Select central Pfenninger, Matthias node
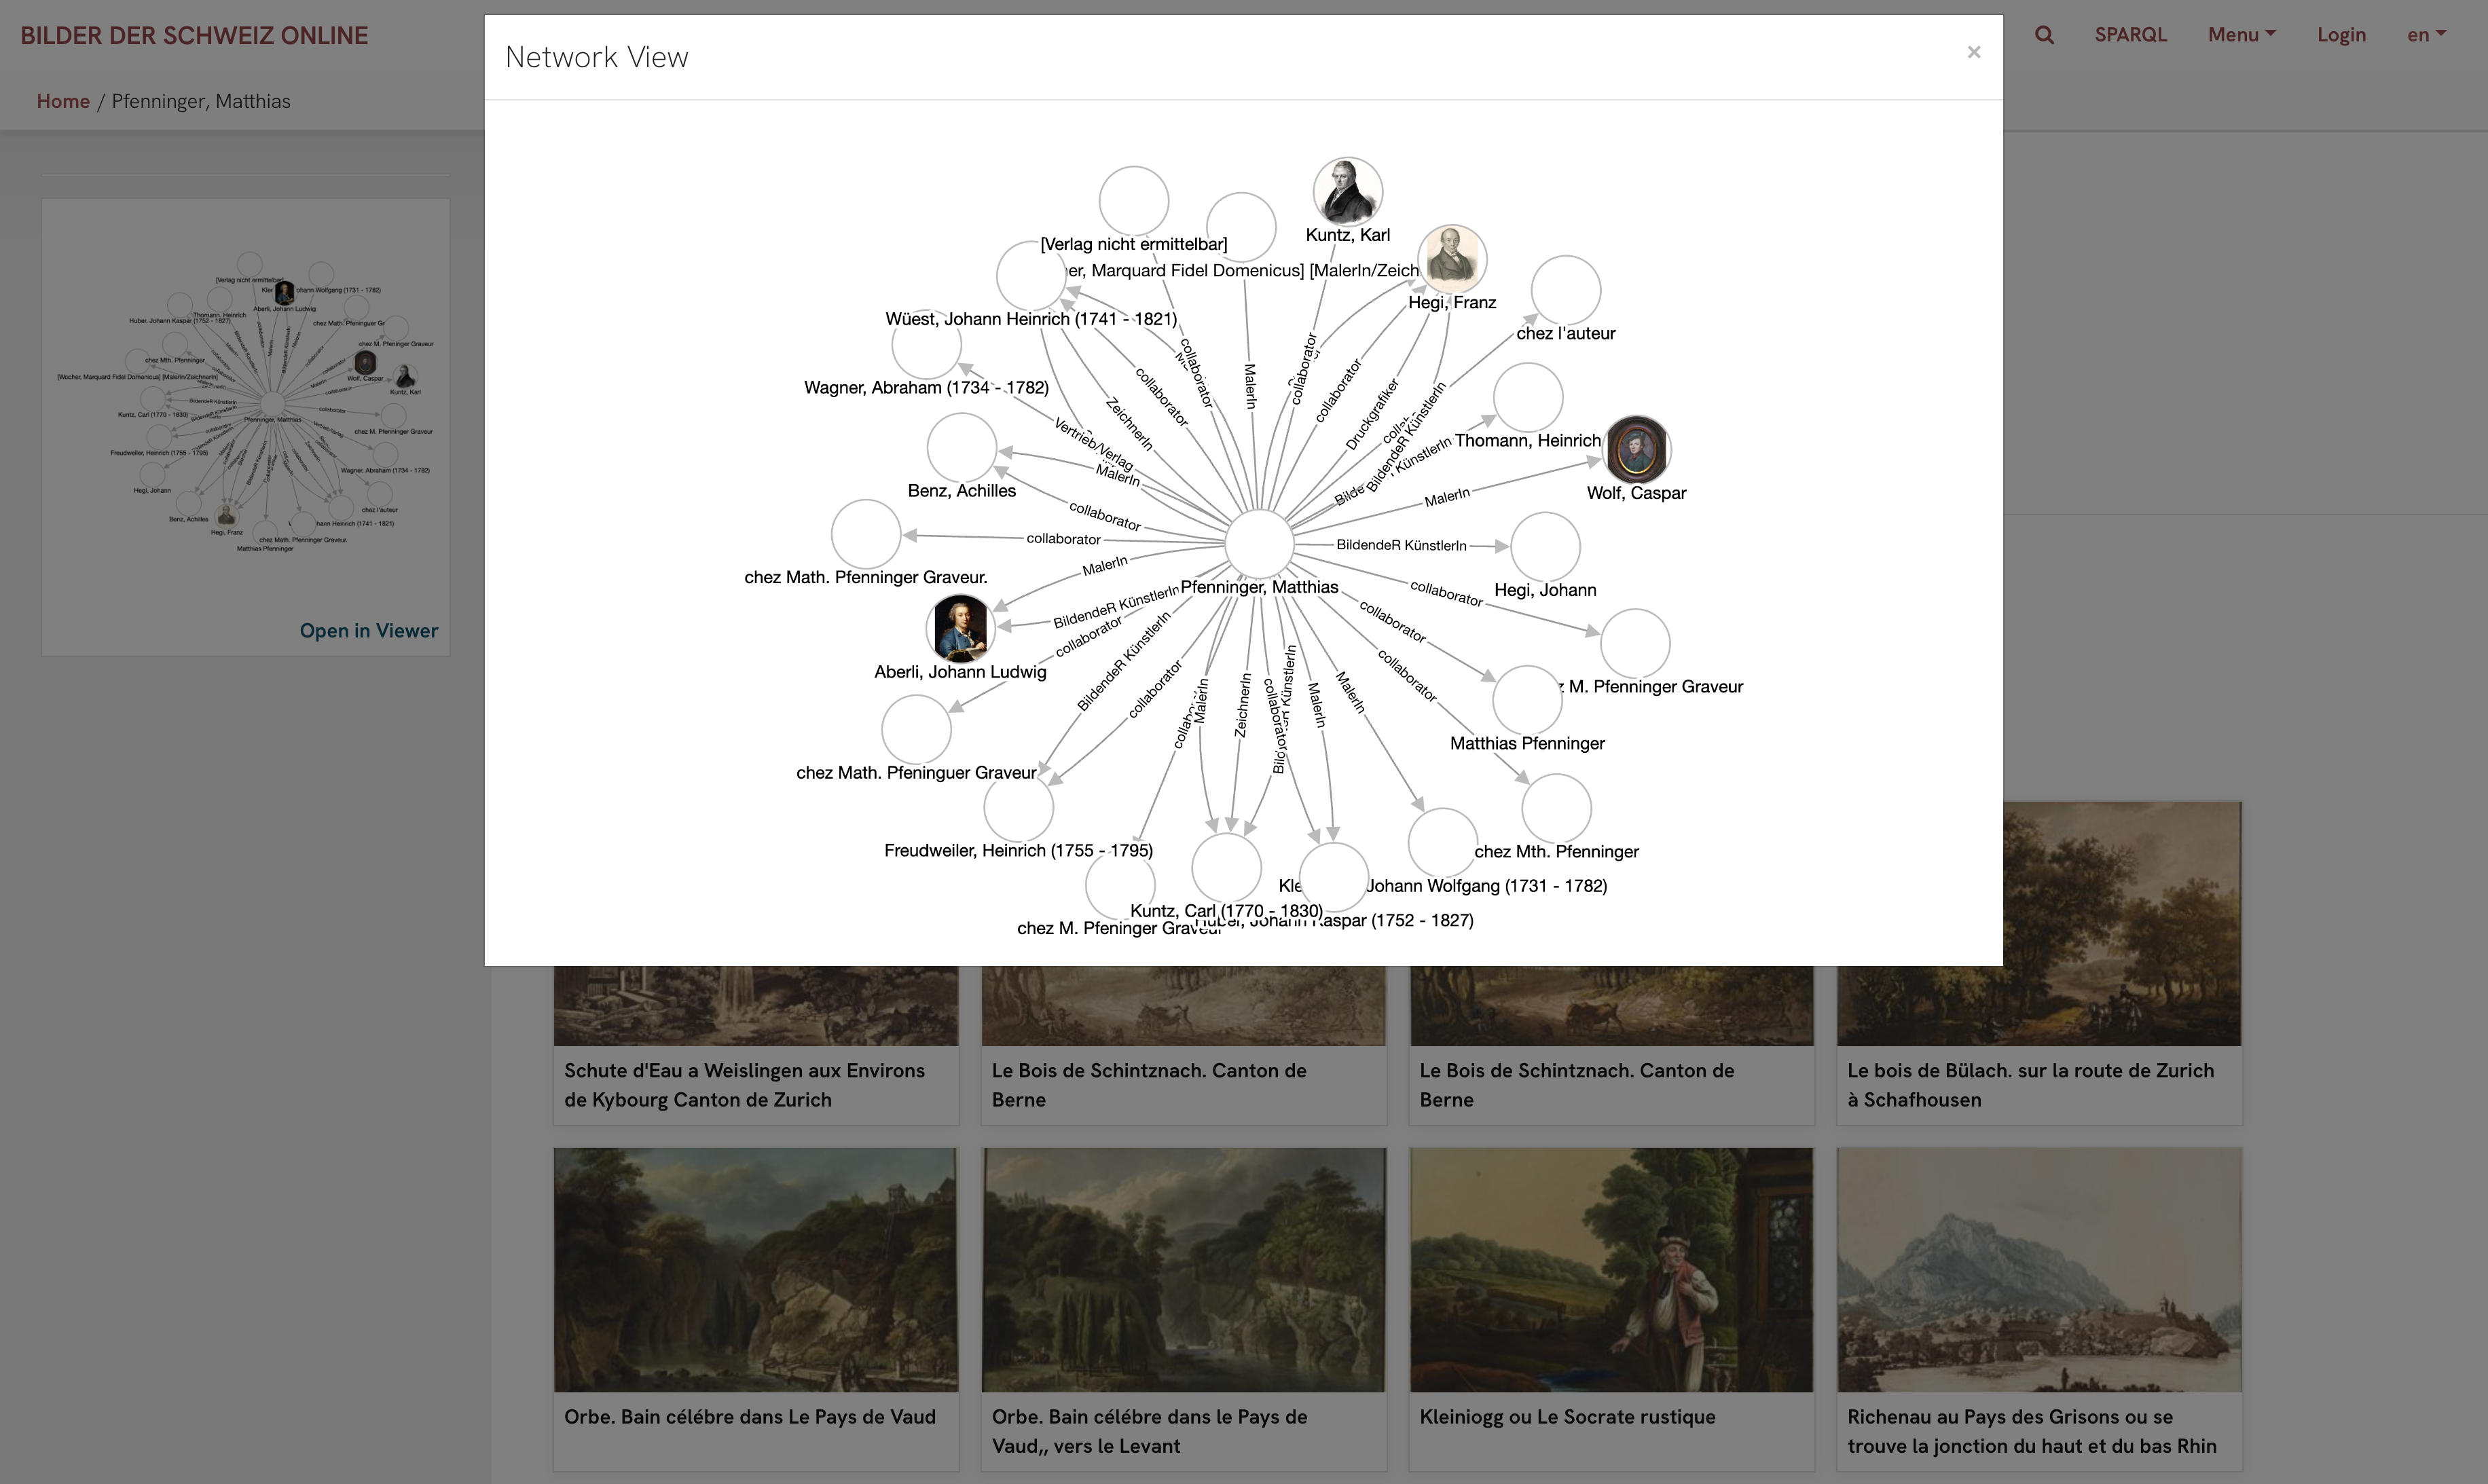This screenshot has width=2488, height=1484. (x=1259, y=545)
